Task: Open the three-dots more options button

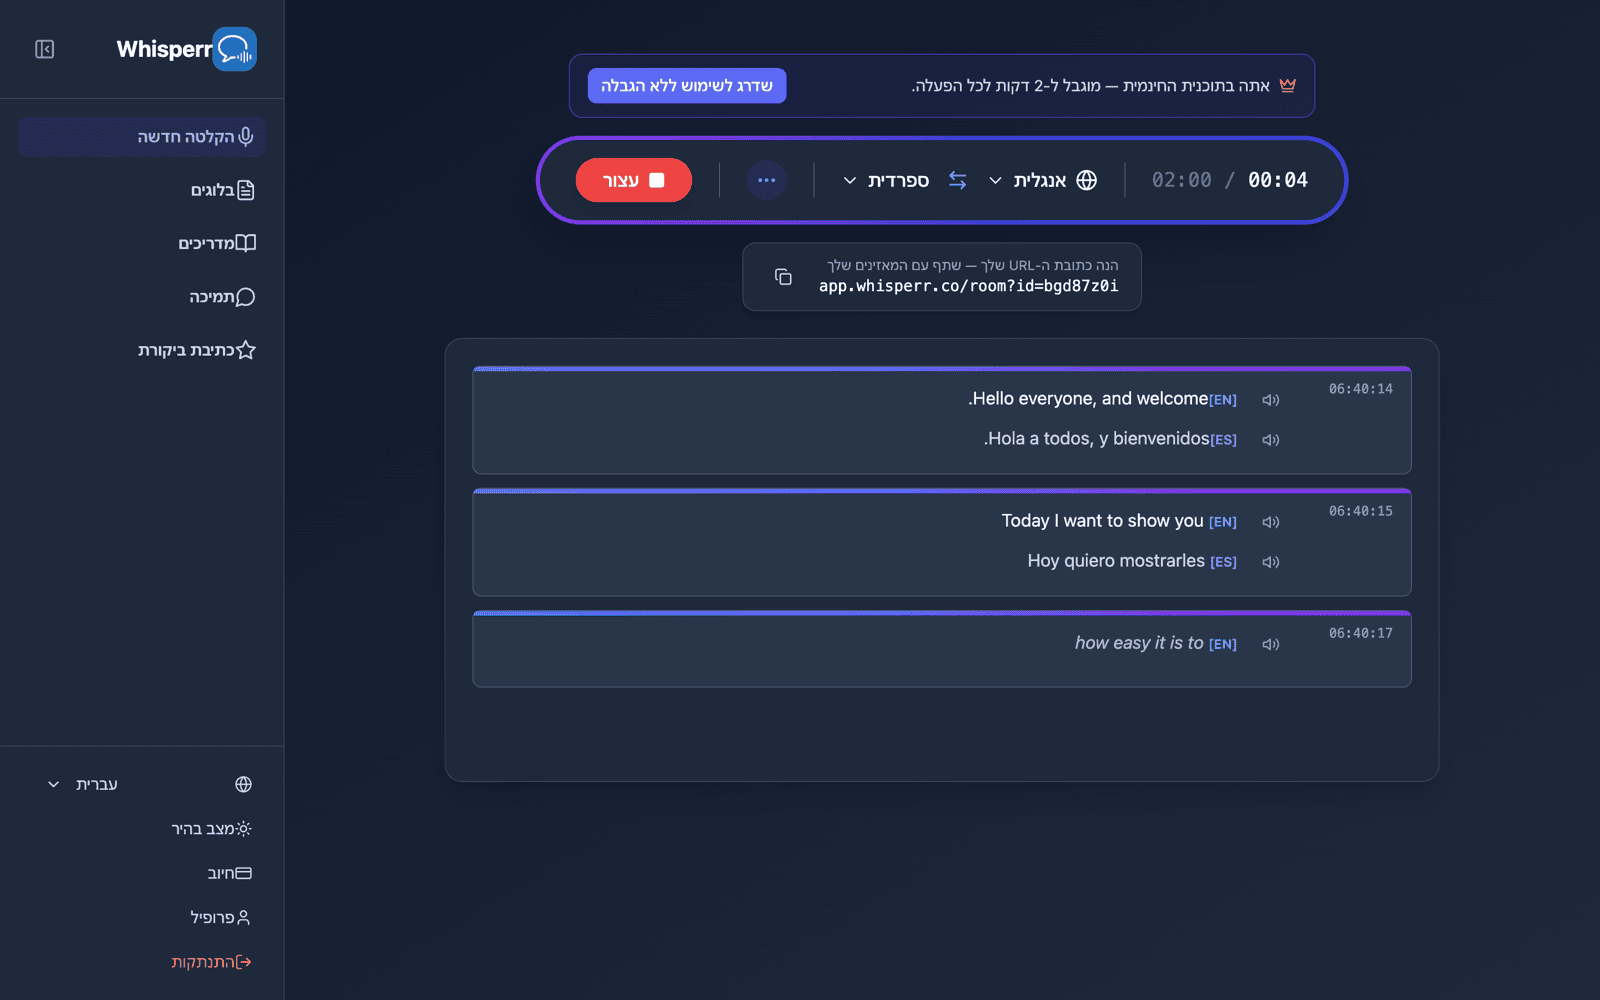Action: coord(767,180)
